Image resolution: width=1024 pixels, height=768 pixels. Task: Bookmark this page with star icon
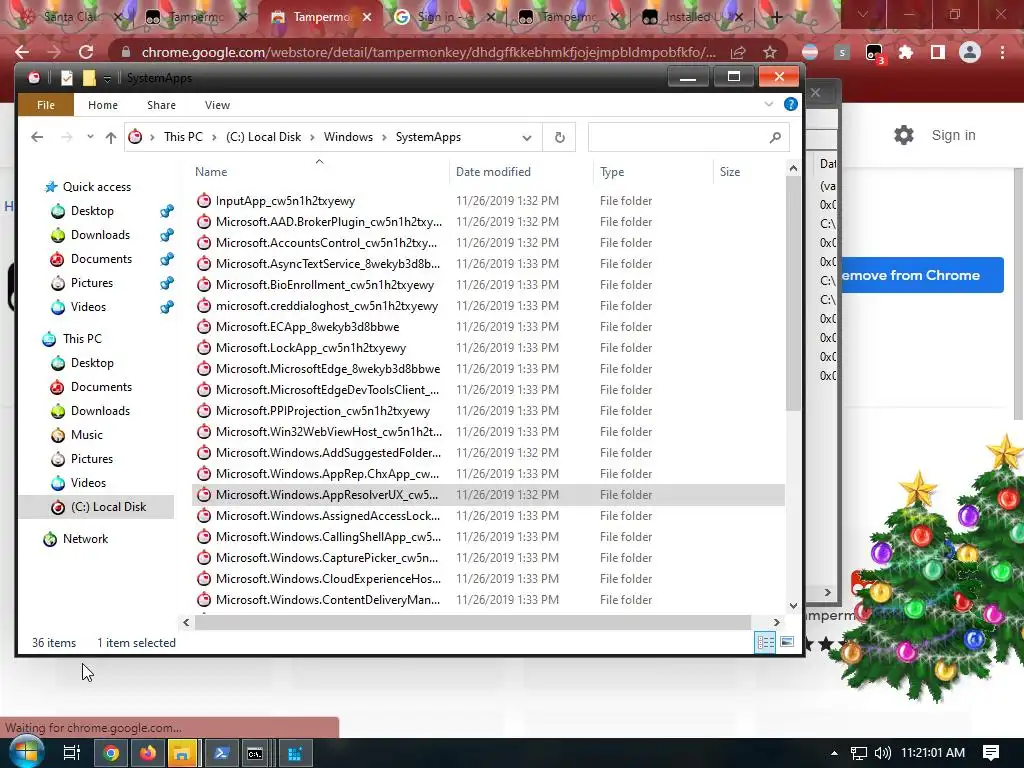pos(770,52)
